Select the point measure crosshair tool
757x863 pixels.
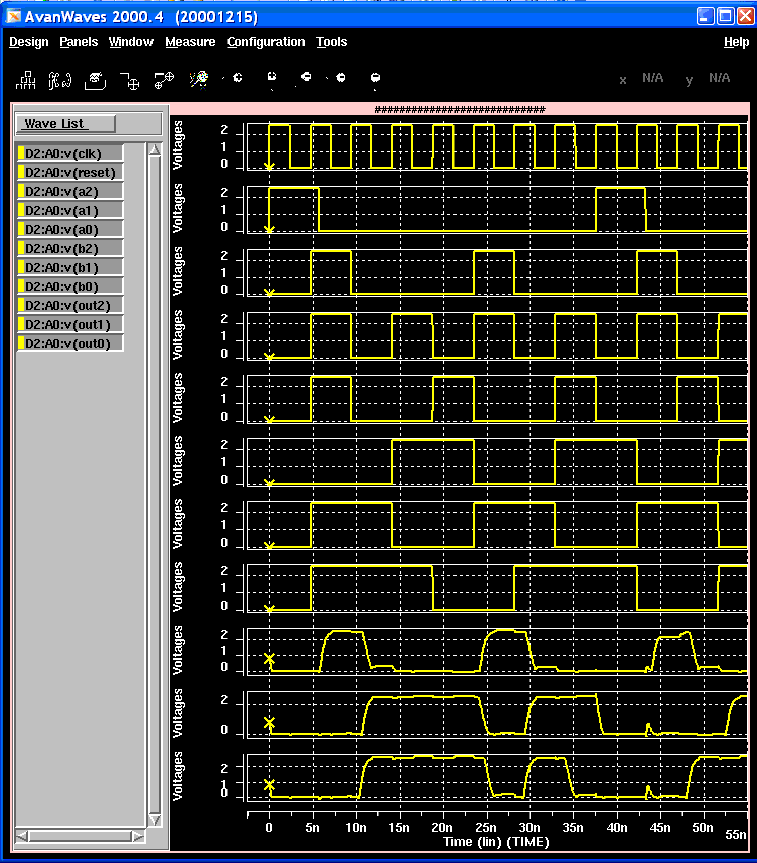point(130,81)
